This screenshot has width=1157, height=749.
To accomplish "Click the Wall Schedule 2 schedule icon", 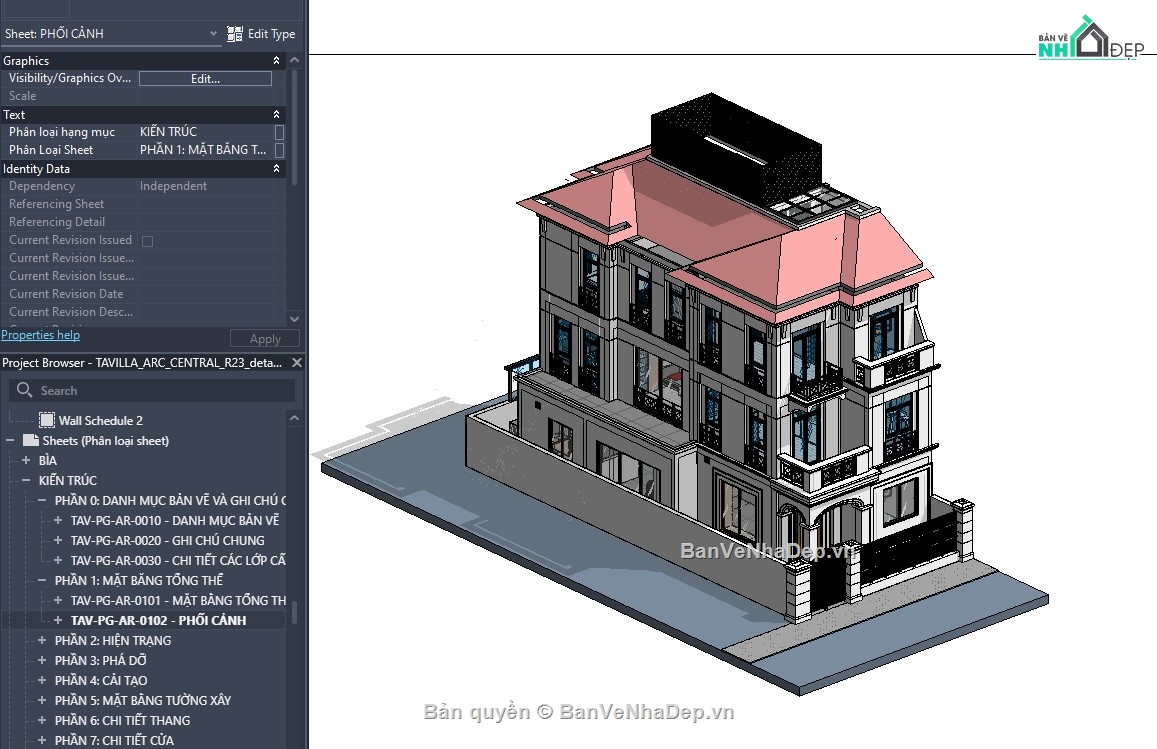I will (46, 420).
